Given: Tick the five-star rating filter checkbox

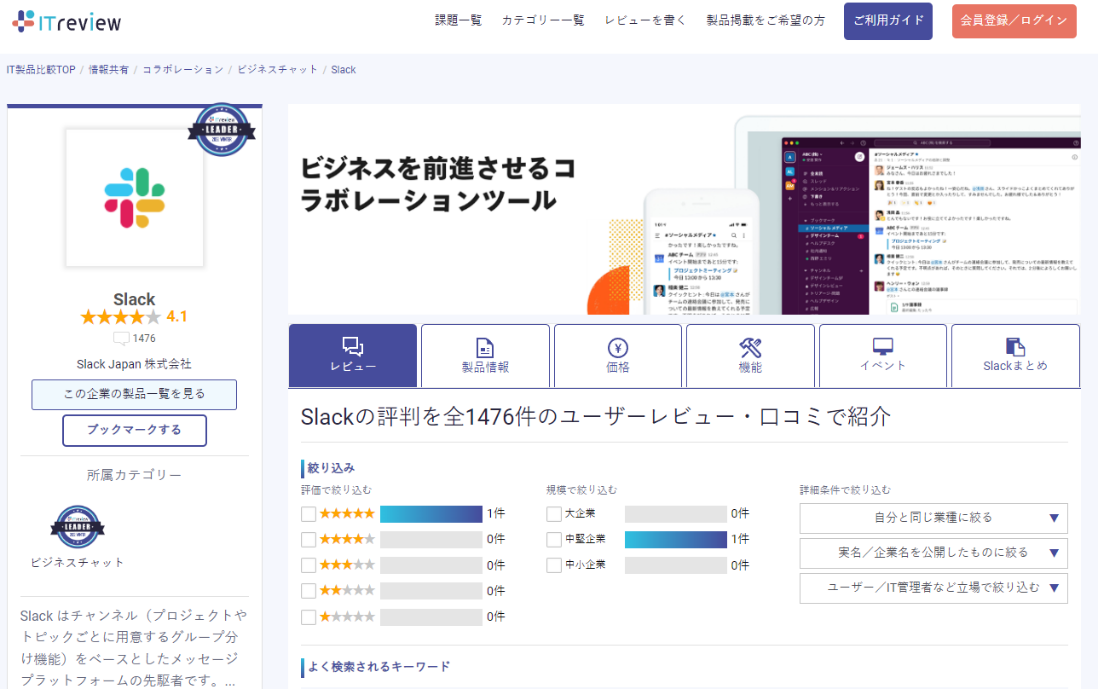Looking at the screenshot, I should (308, 514).
